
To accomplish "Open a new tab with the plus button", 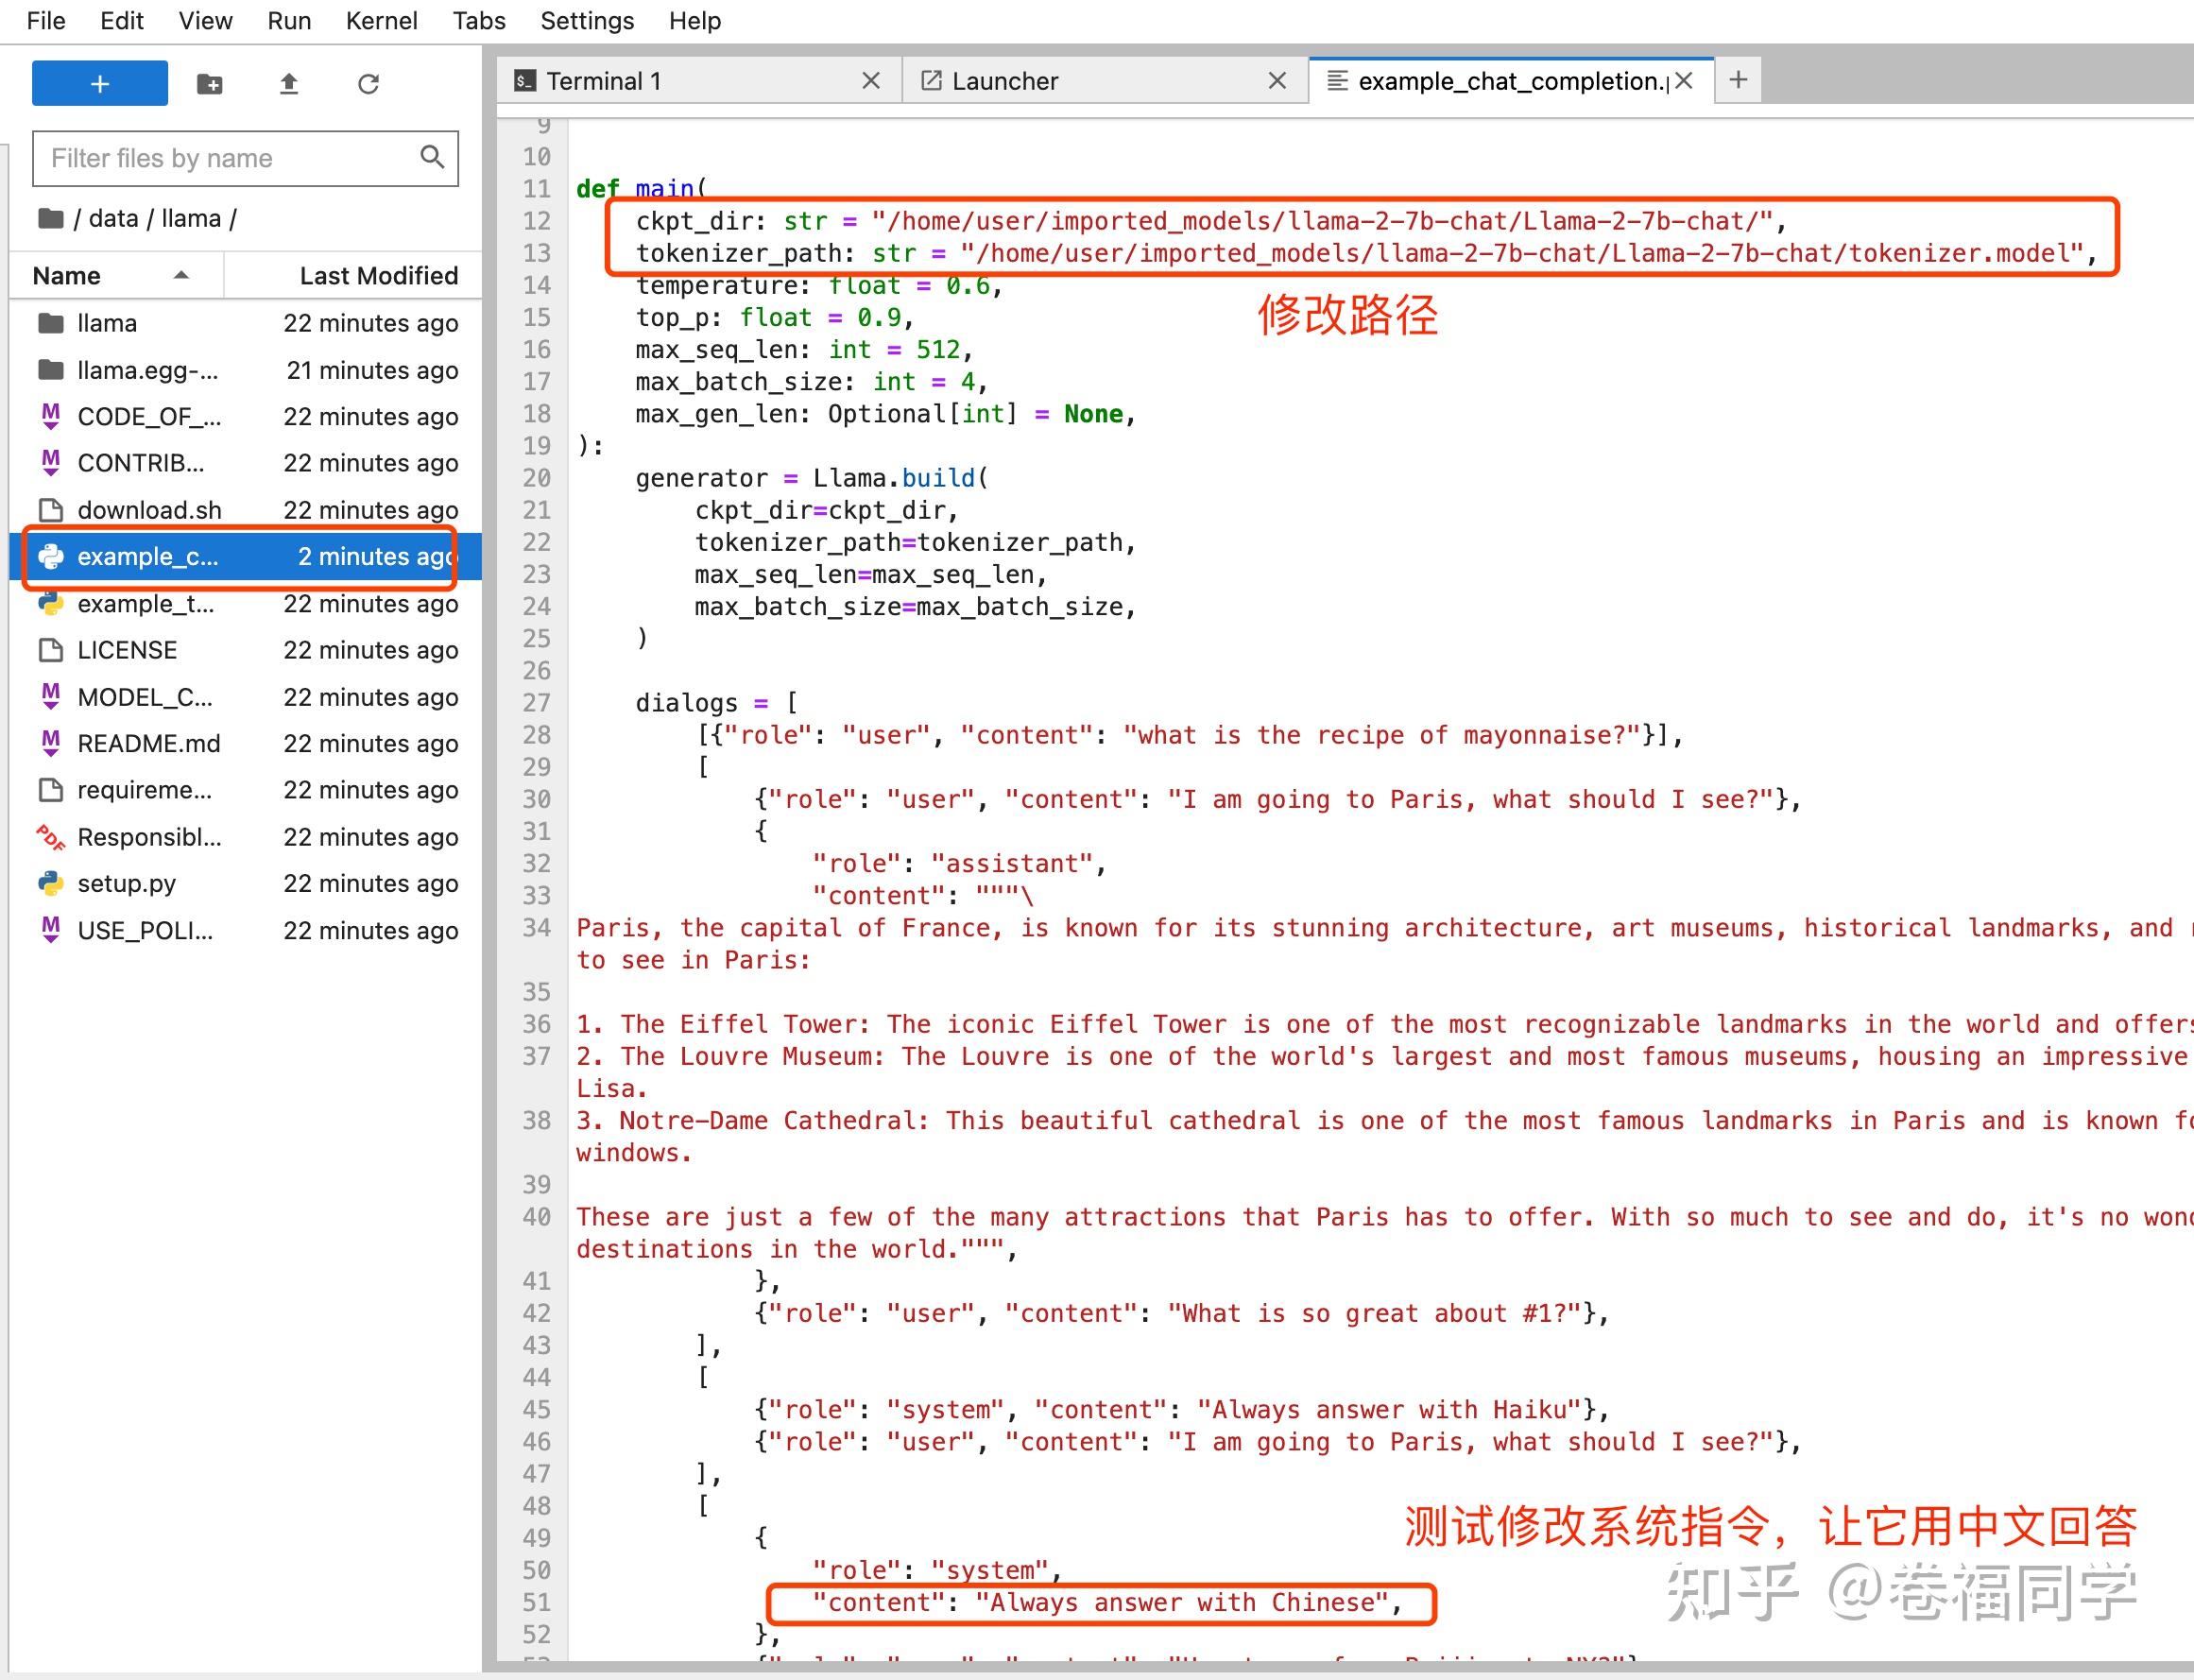I will tap(1738, 80).
